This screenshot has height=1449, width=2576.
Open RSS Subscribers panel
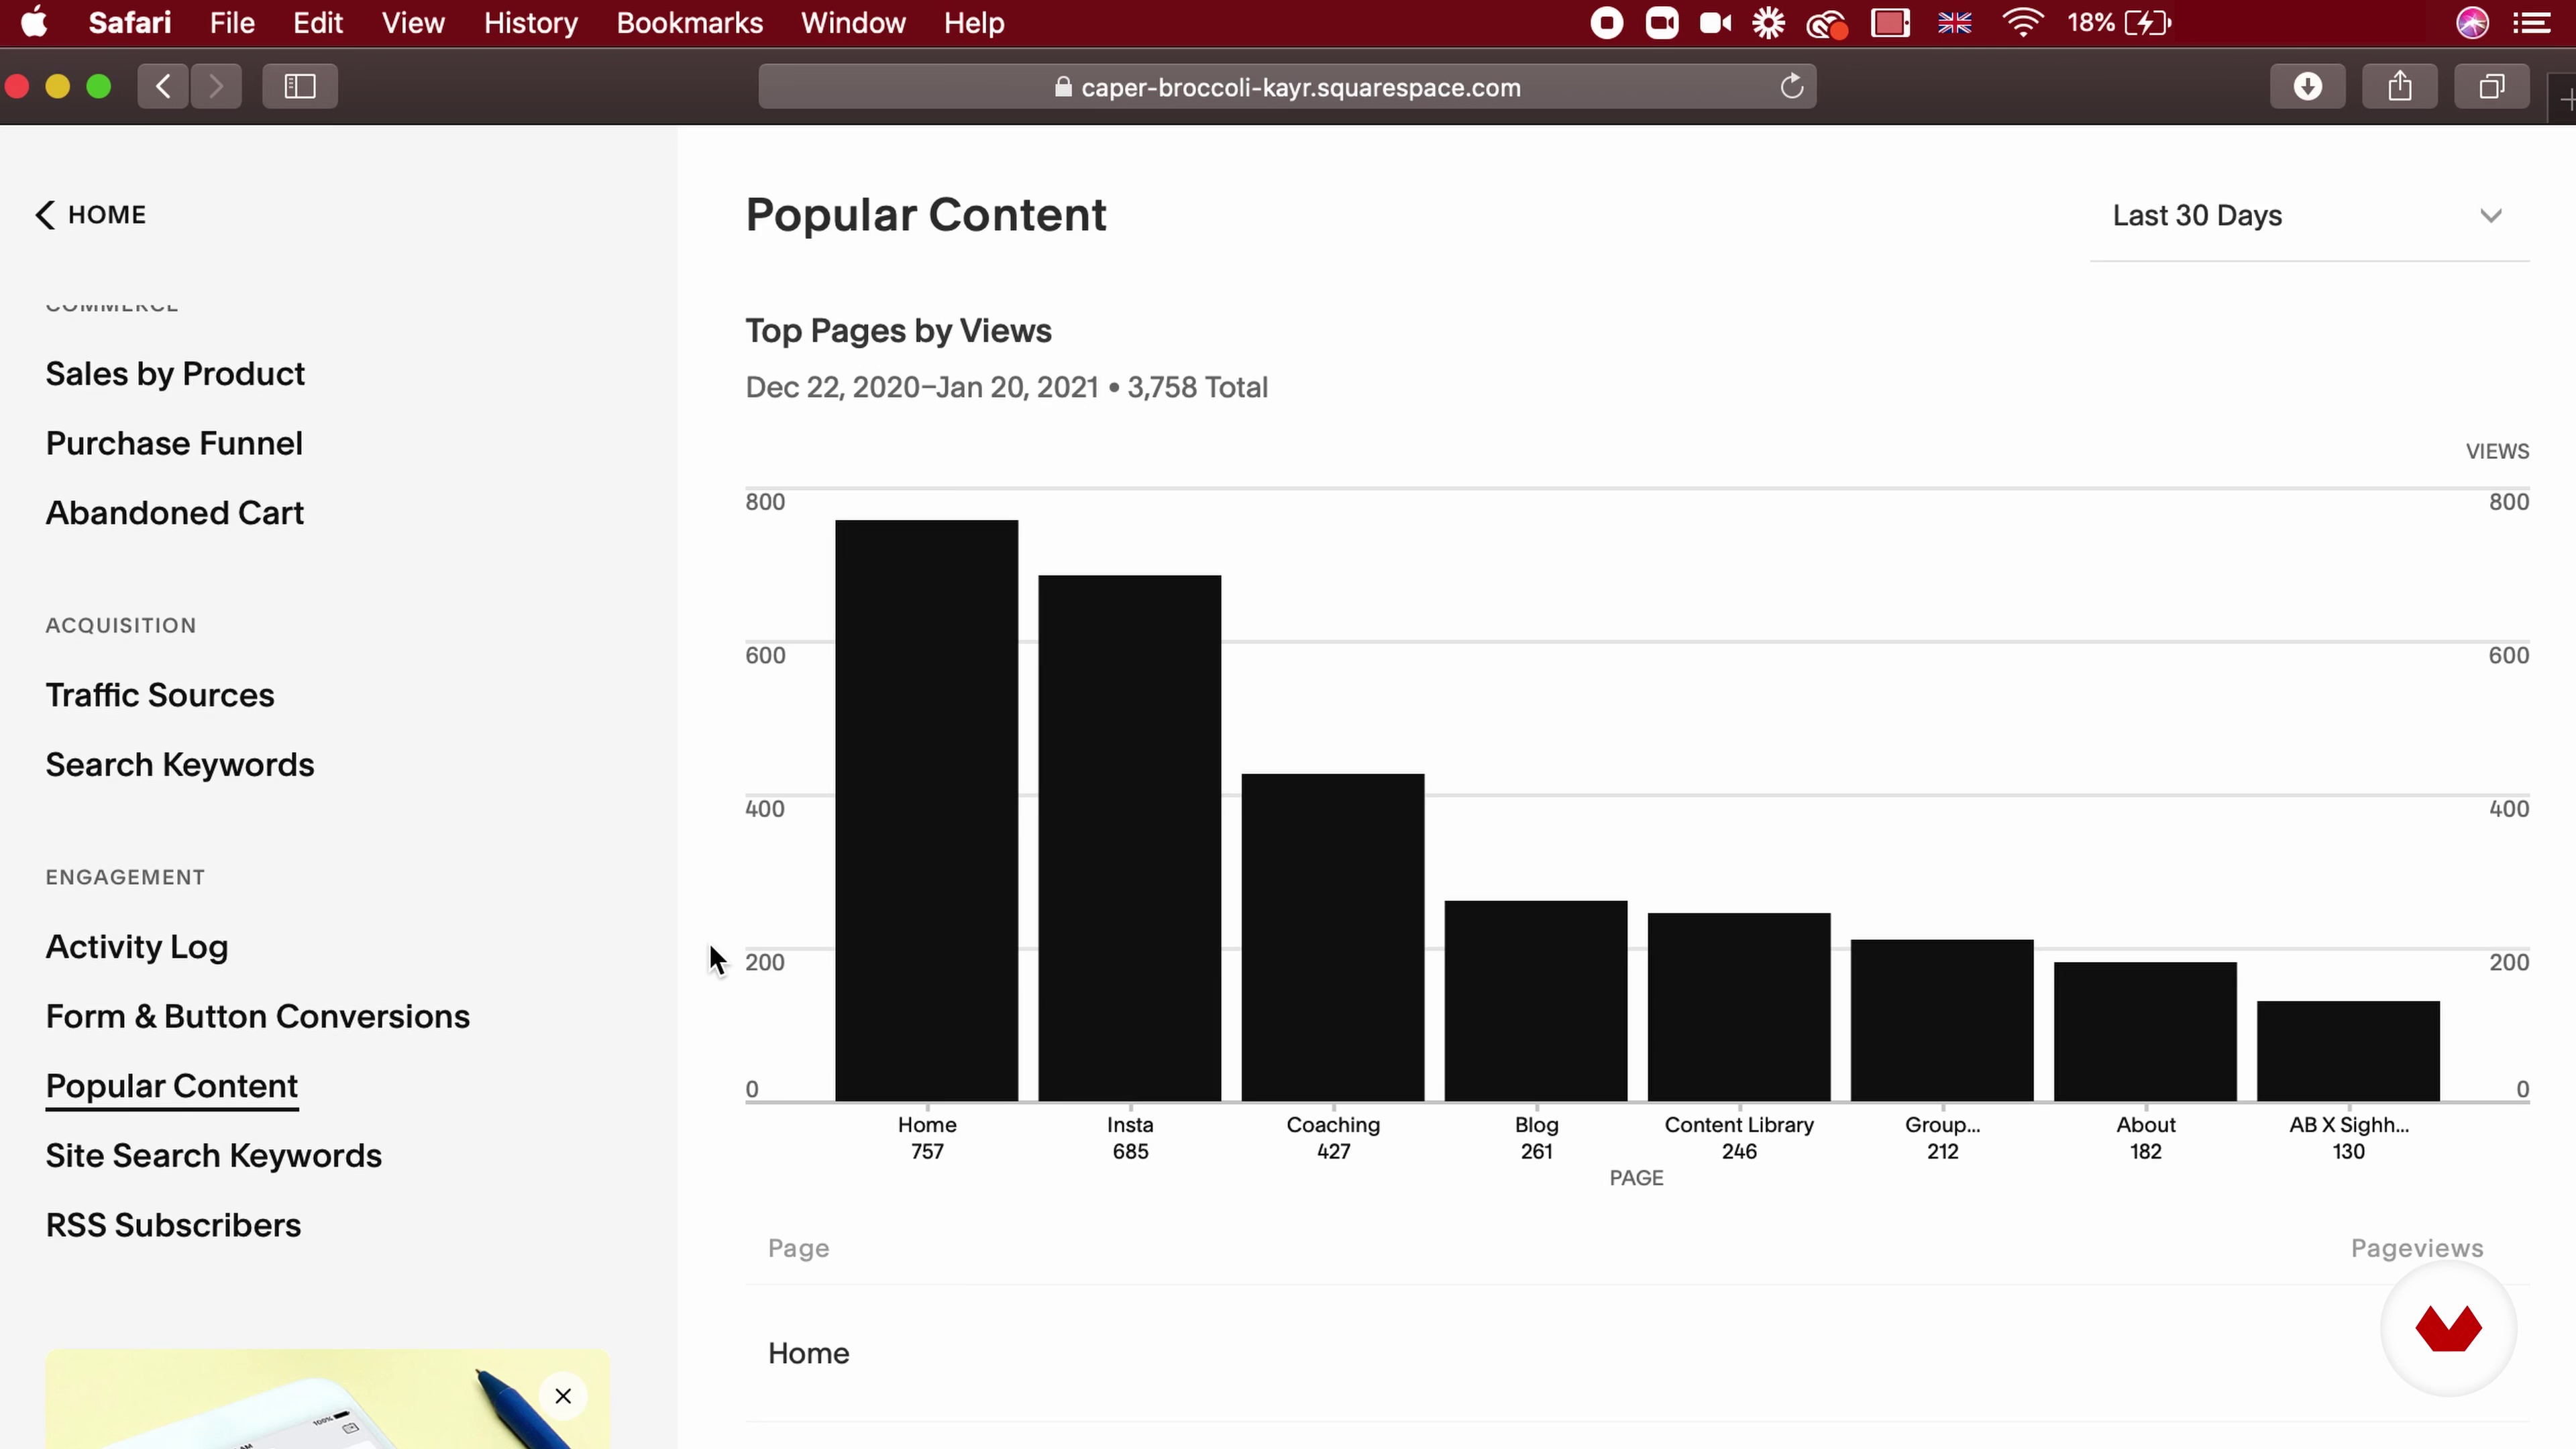tap(173, 1226)
